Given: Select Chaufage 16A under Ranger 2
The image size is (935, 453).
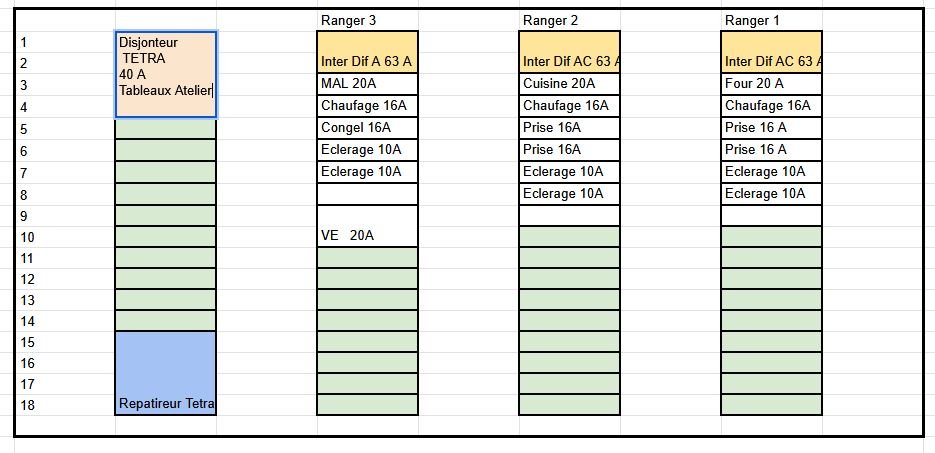Looking at the screenshot, I should (x=569, y=106).
